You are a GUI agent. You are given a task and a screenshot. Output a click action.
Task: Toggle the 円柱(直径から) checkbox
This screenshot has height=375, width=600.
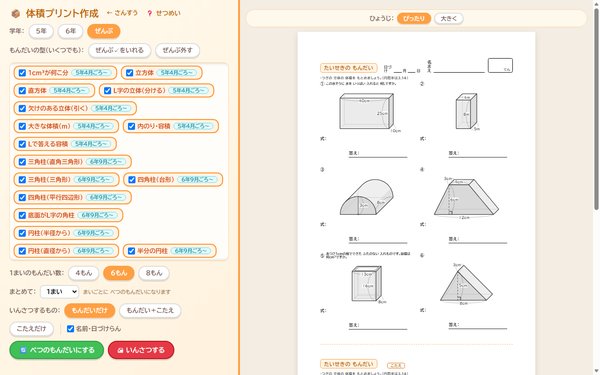pos(22,251)
